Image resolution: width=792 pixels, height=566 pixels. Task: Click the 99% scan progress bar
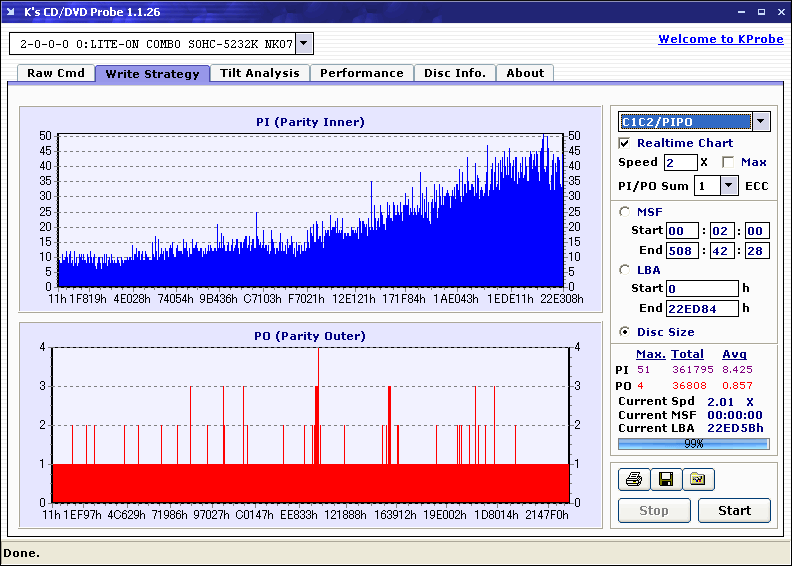click(694, 444)
